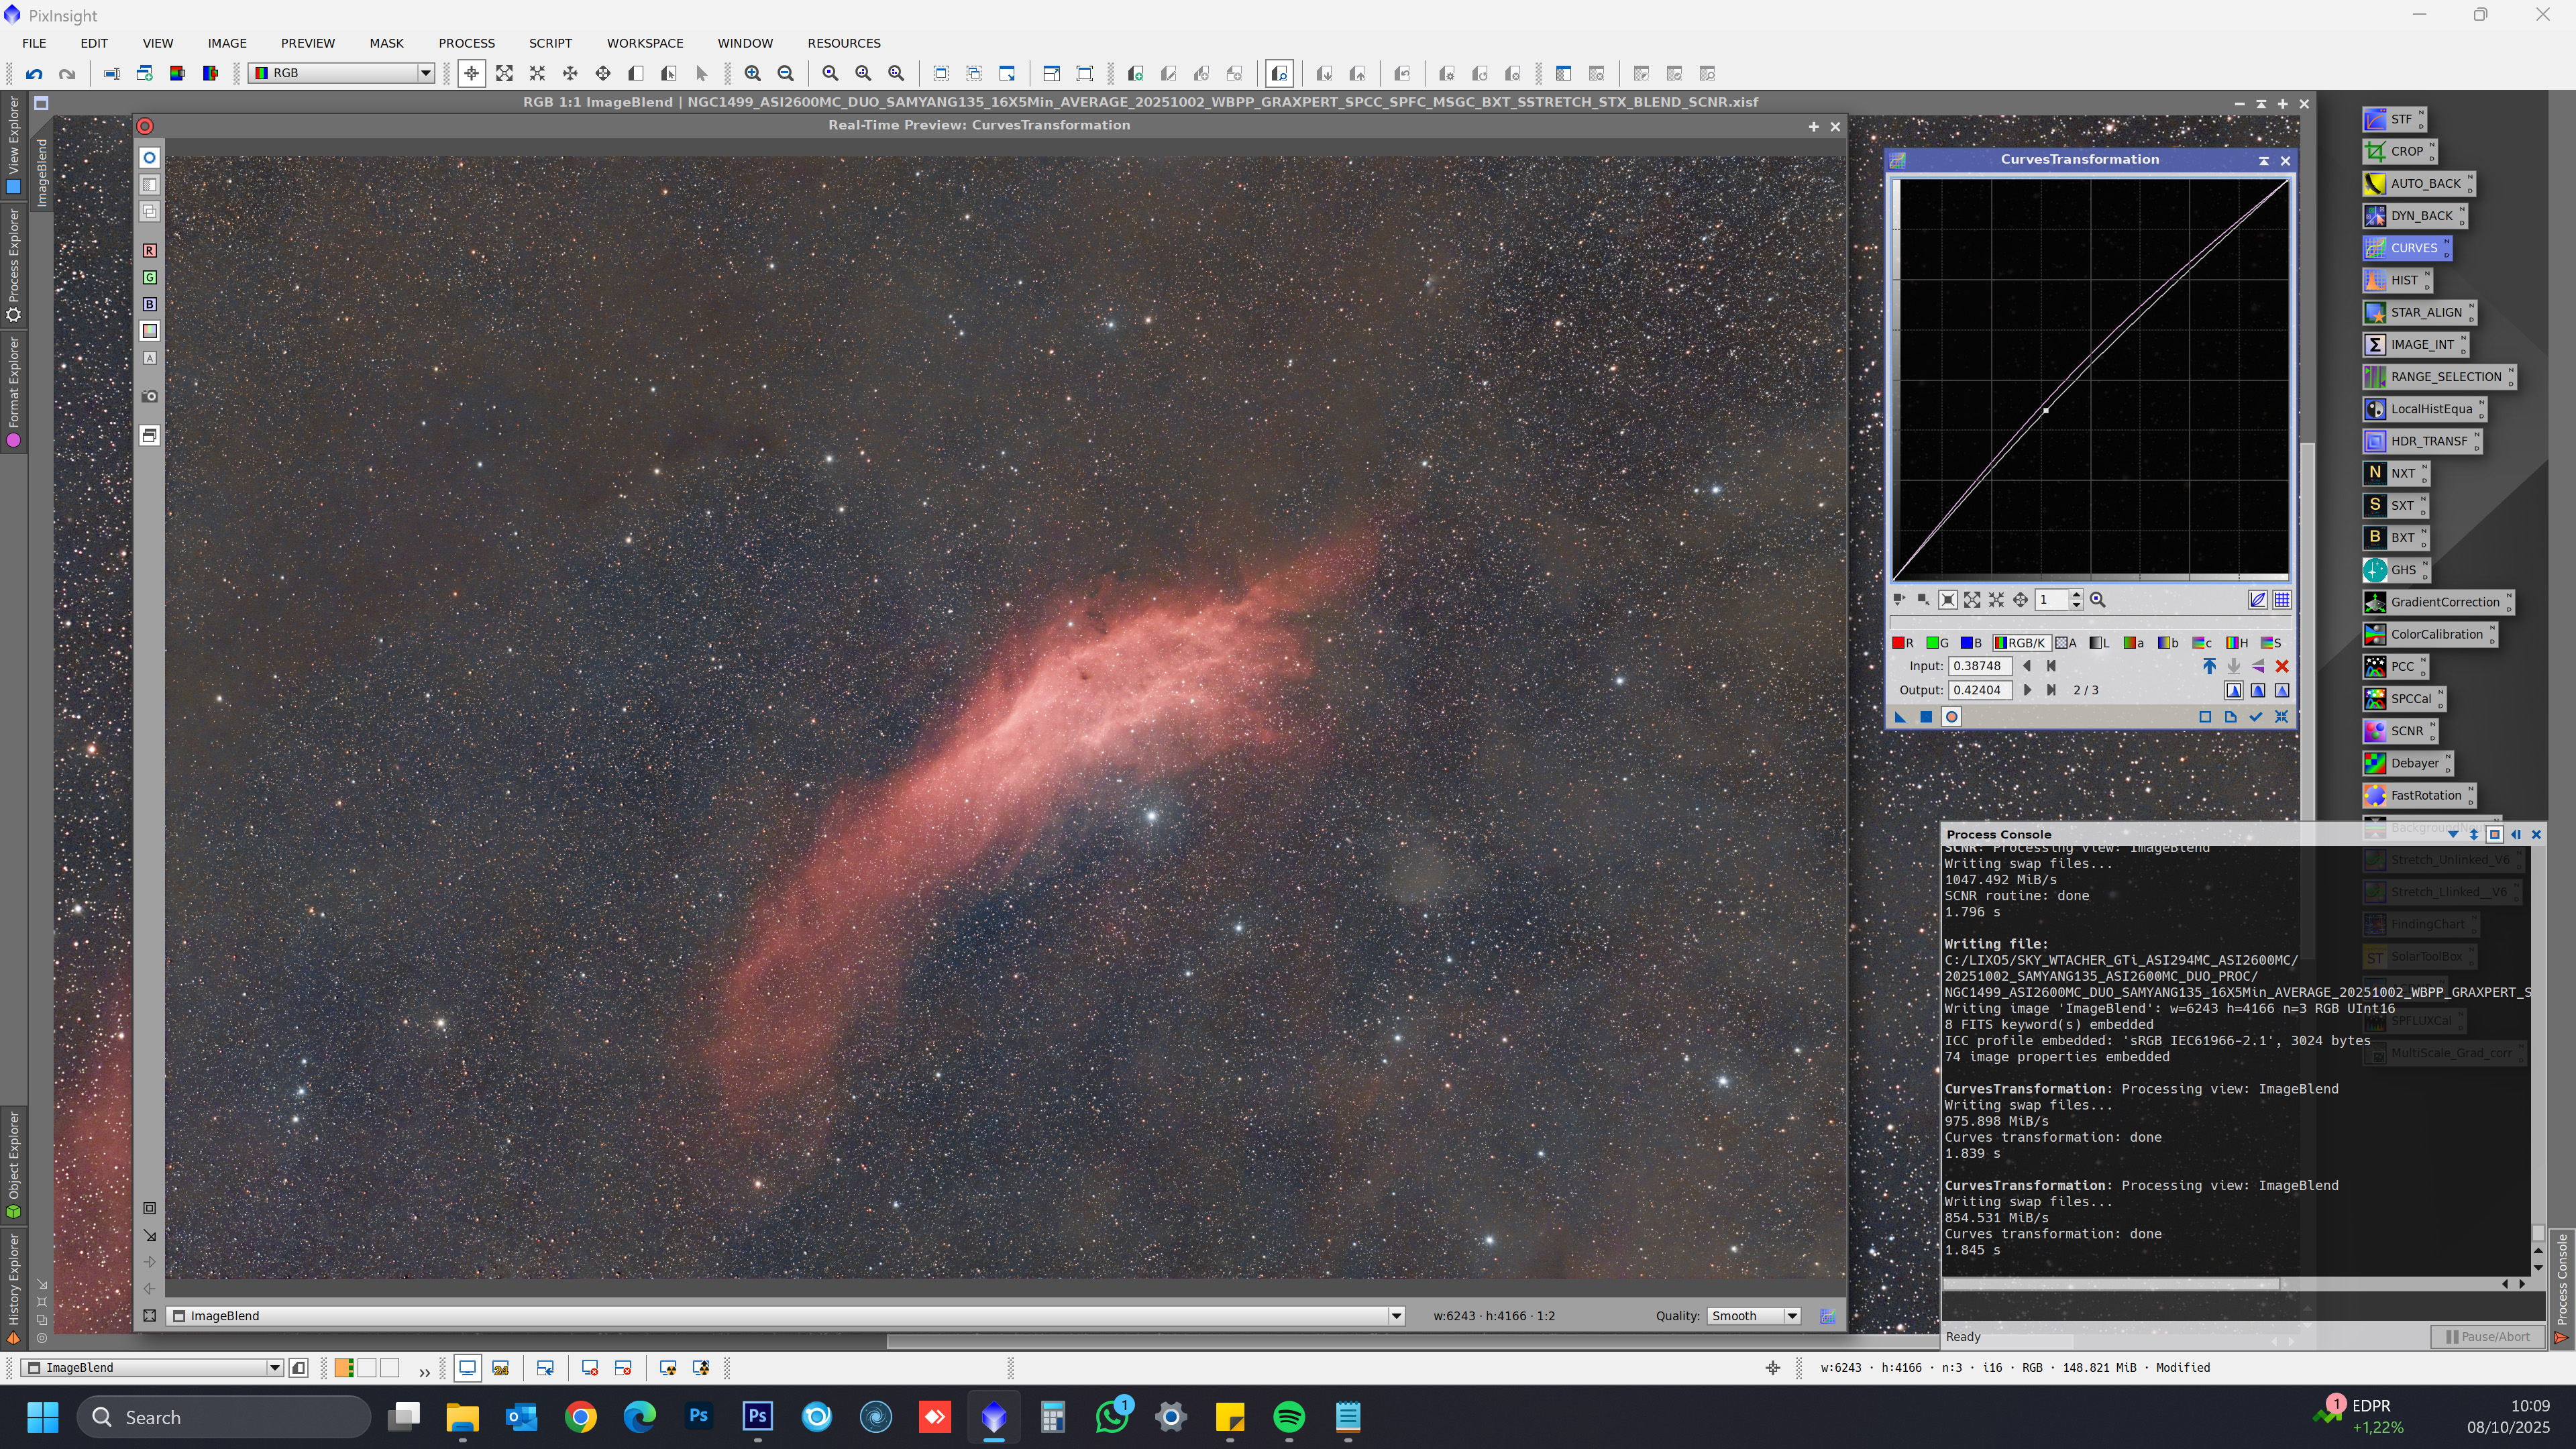Select the red R curve channel
The width and height of the screenshot is (2576, 1449).
point(1902,643)
